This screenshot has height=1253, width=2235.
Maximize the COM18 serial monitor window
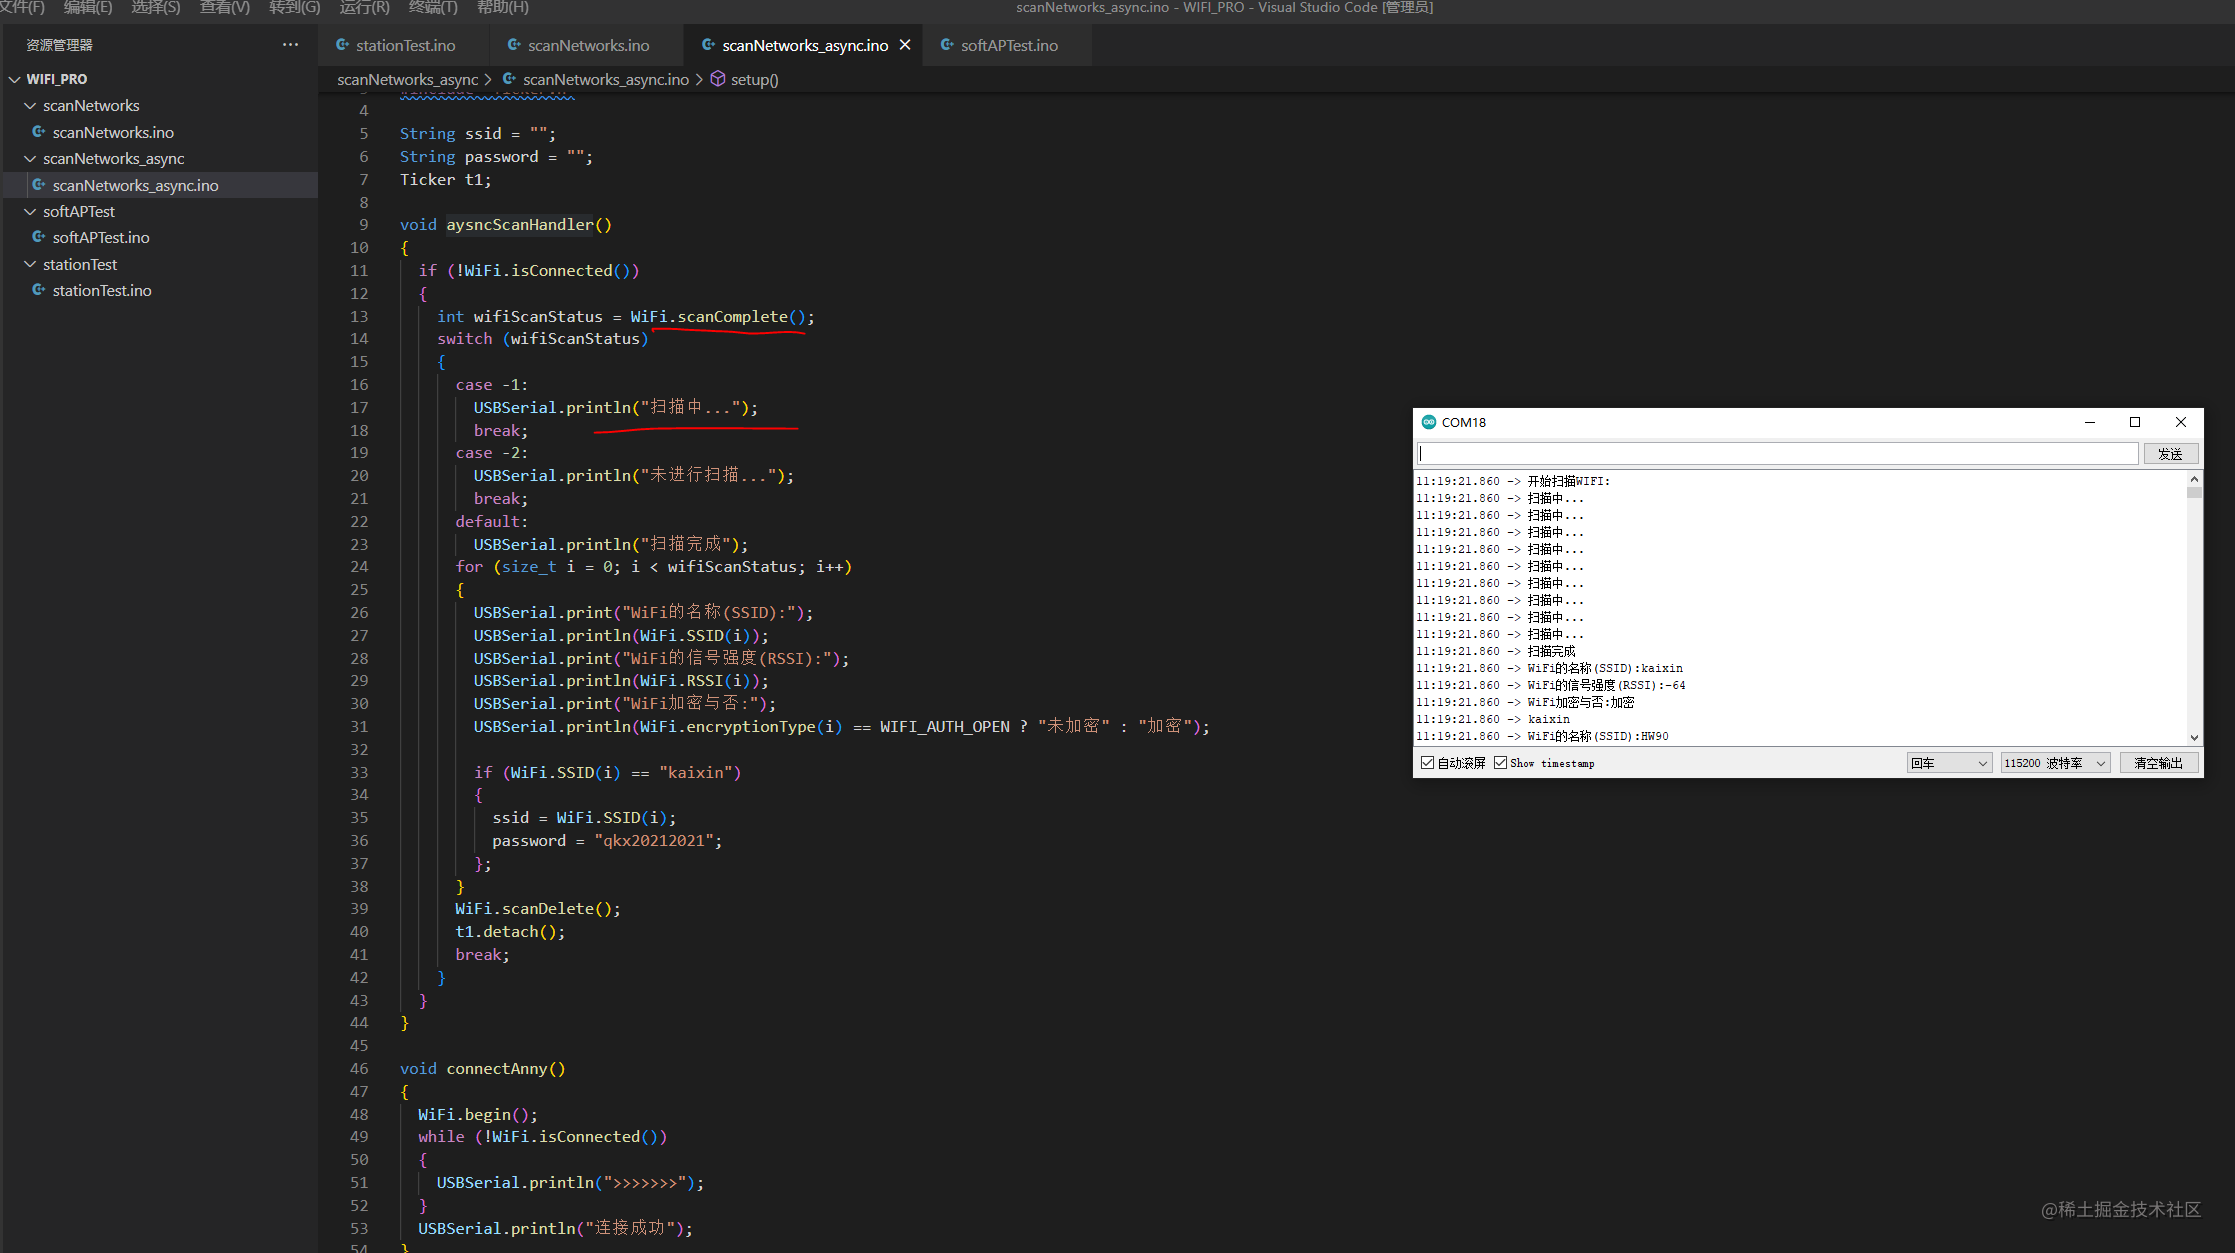click(2135, 422)
